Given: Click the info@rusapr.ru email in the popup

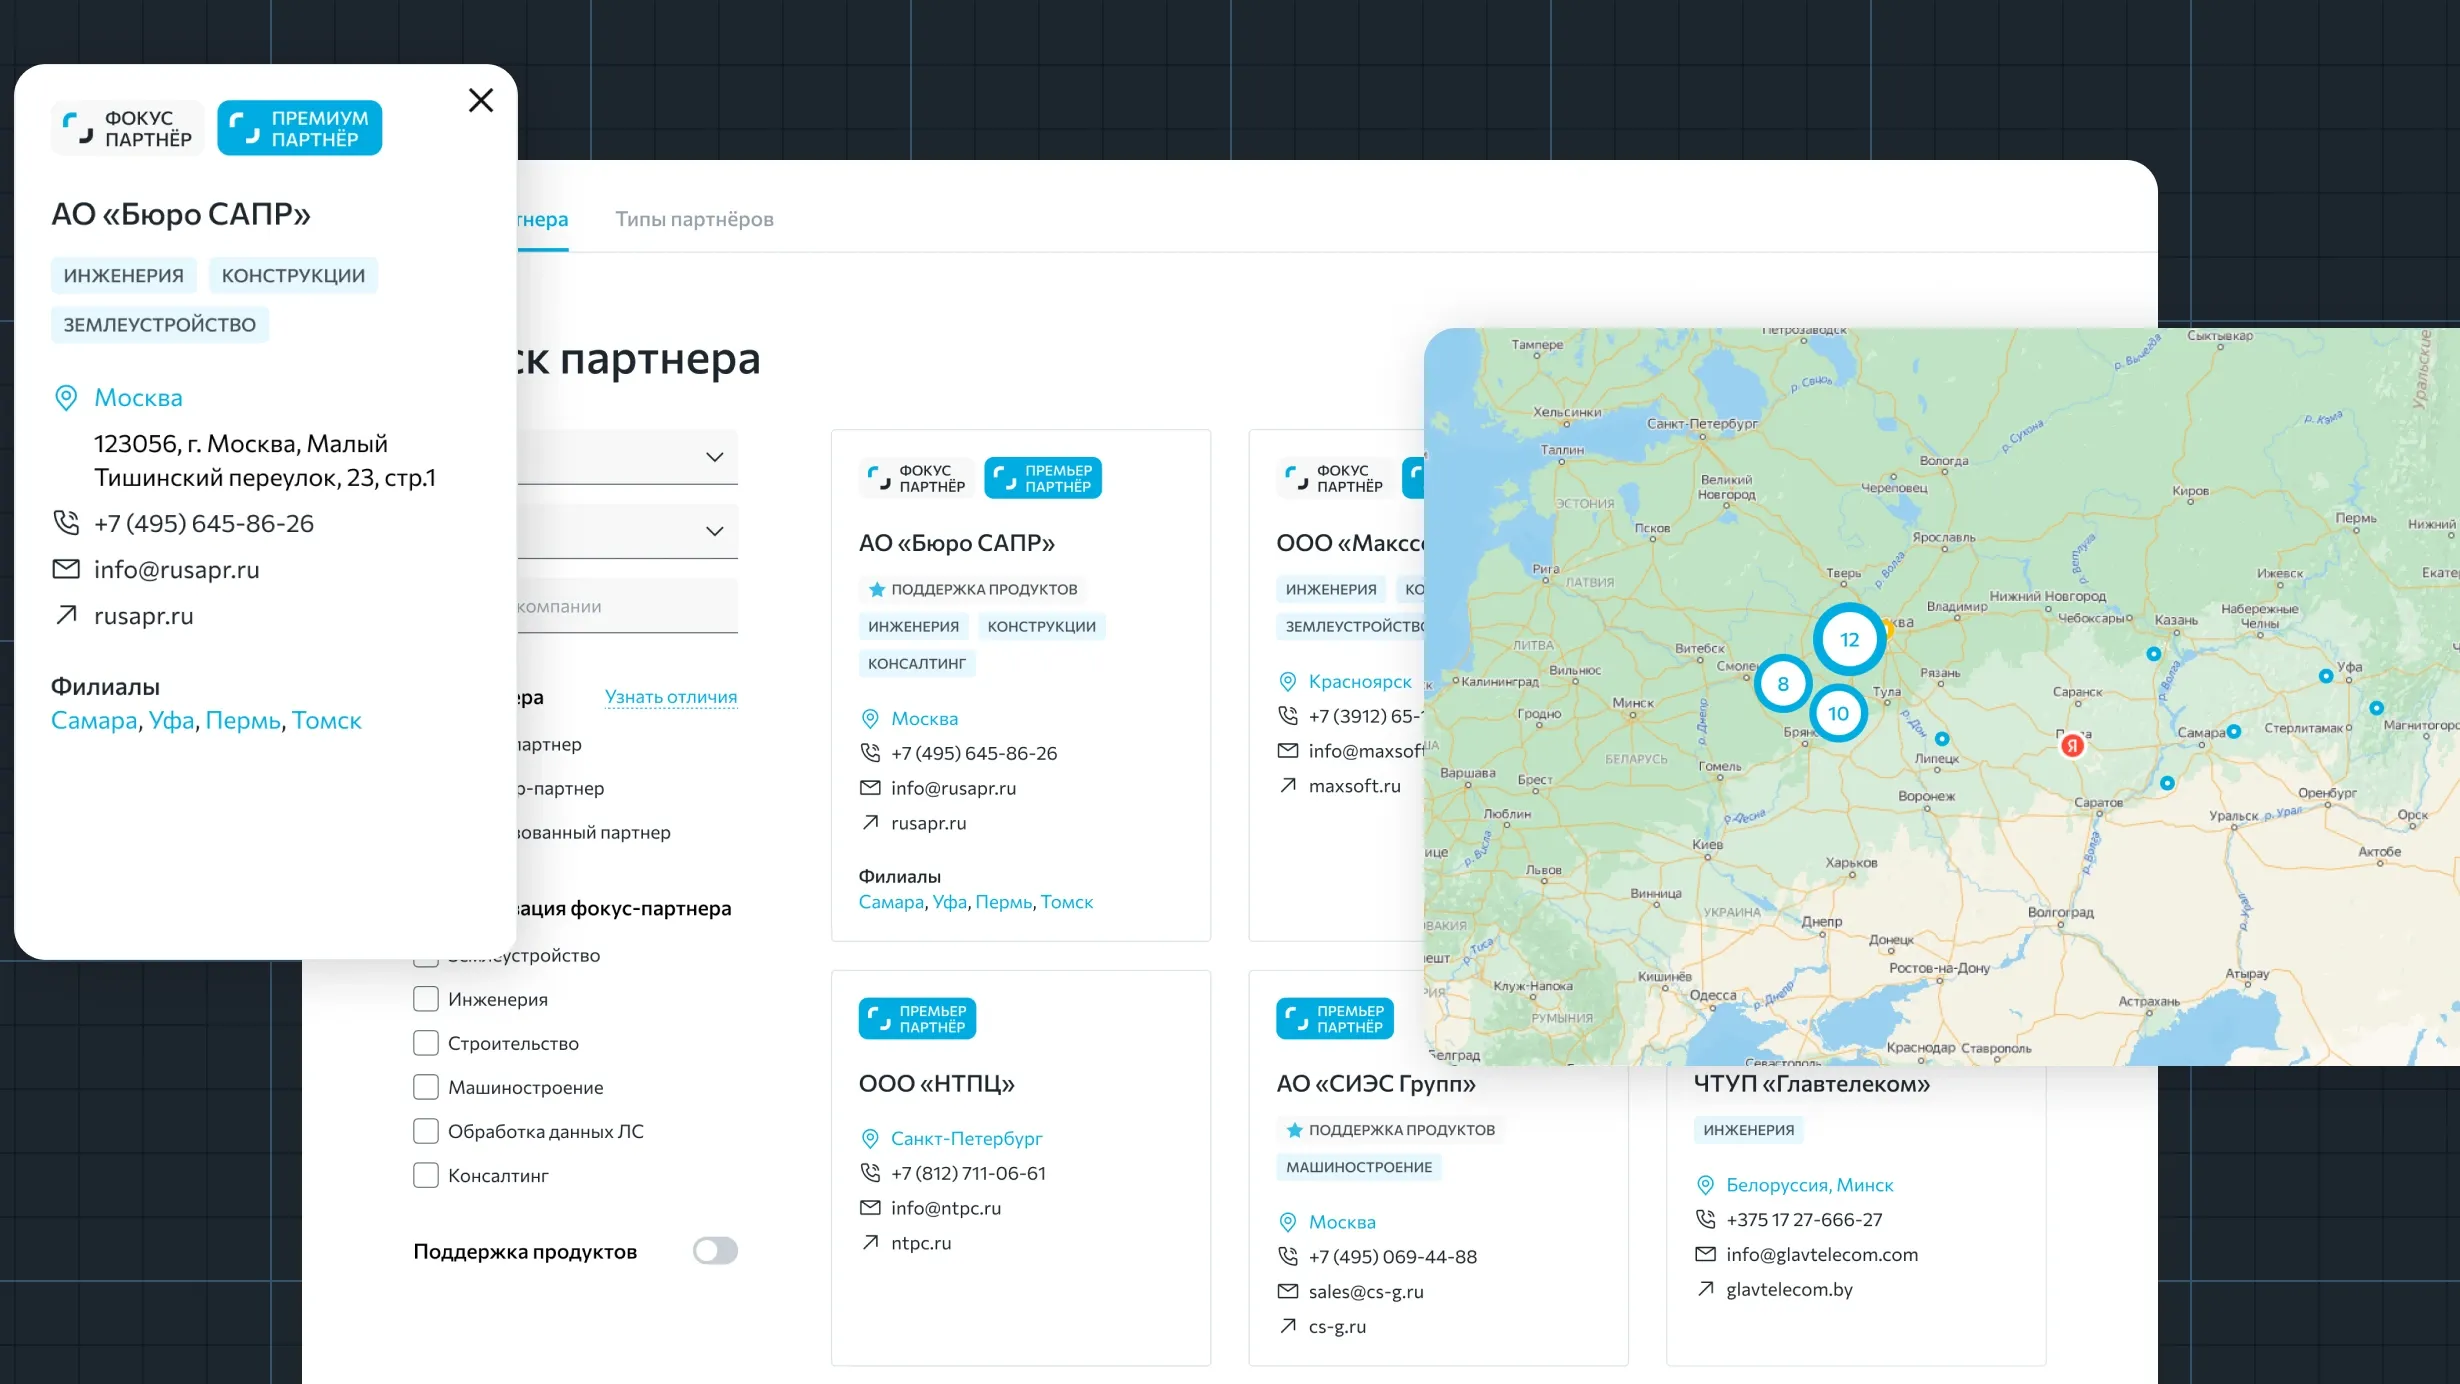Looking at the screenshot, I should [x=177, y=570].
